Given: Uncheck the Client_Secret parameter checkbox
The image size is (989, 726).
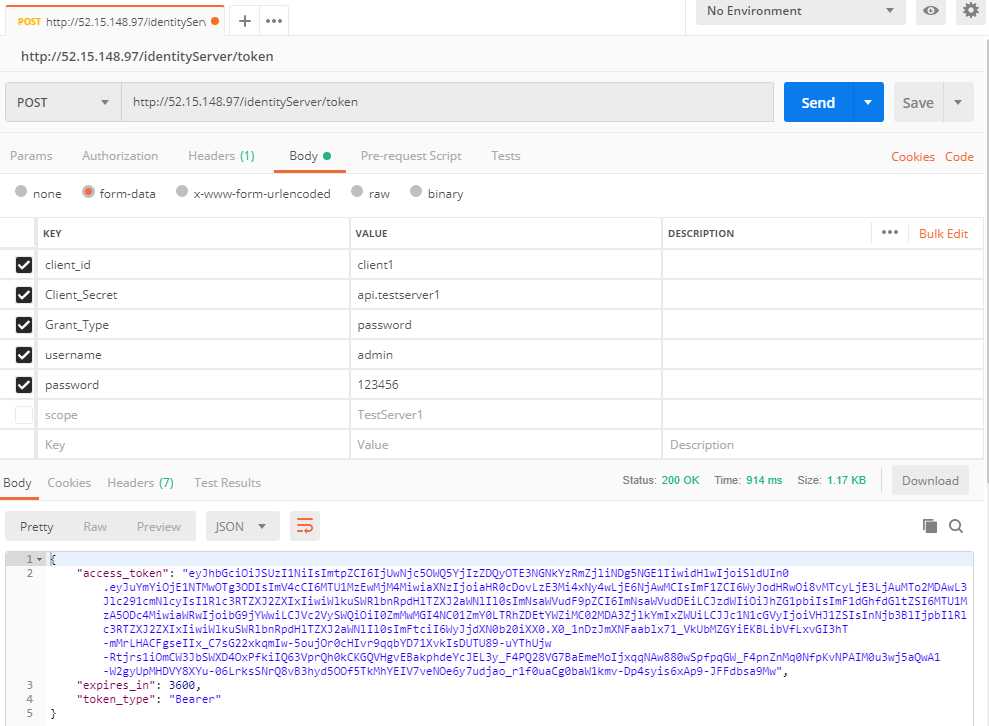Looking at the screenshot, I should [24, 295].
